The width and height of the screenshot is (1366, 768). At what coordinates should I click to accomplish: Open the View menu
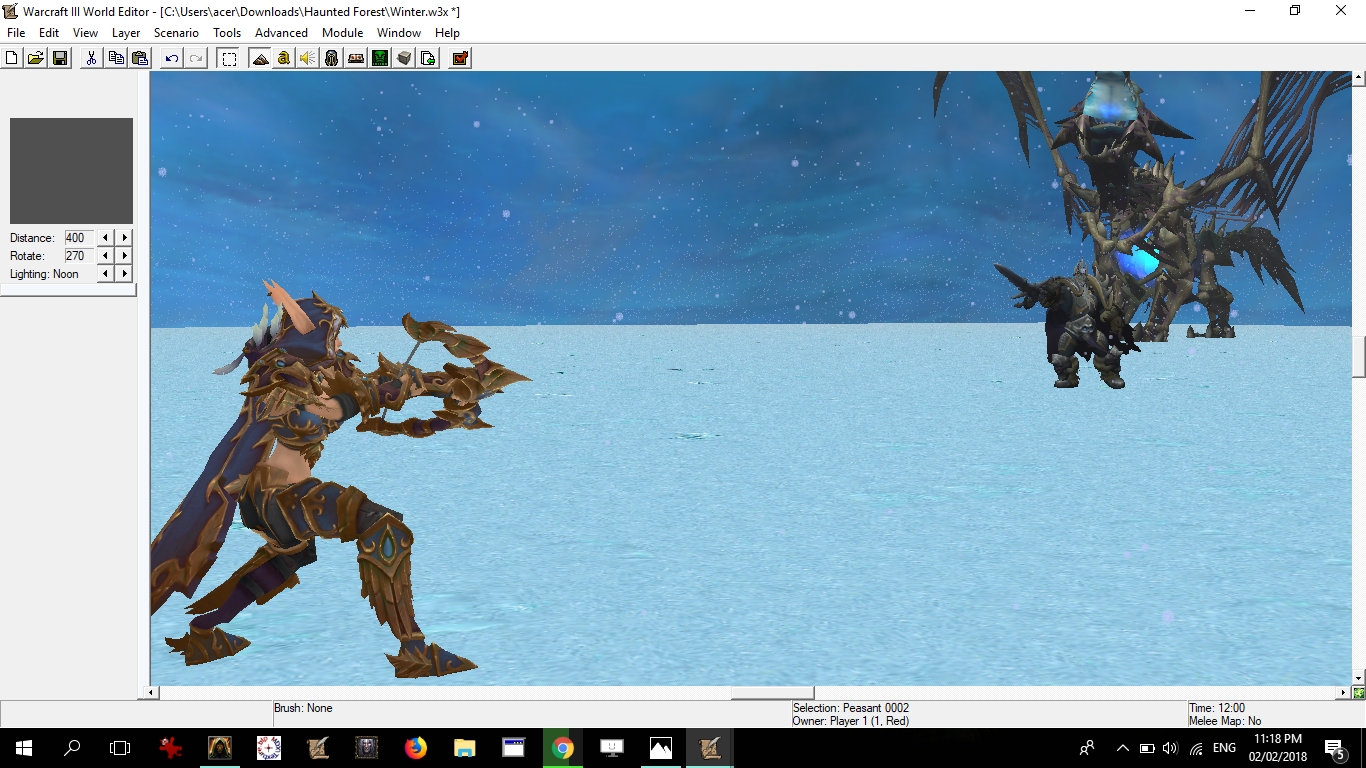click(x=85, y=33)
